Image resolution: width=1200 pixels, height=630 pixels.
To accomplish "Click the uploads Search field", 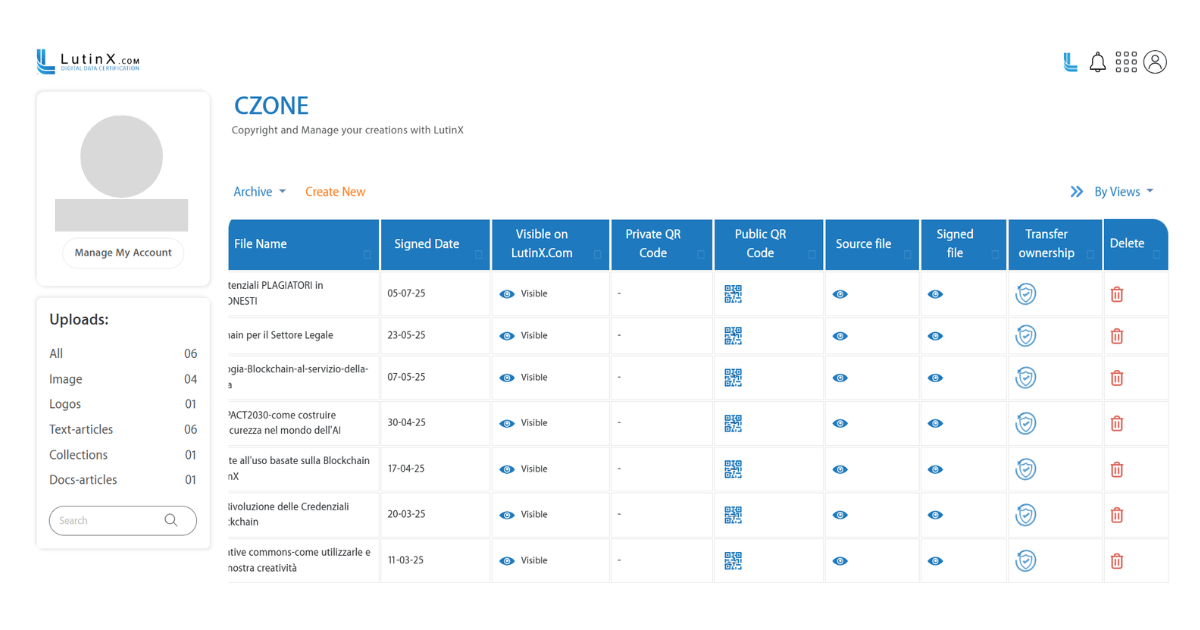I will click(110, 520).
